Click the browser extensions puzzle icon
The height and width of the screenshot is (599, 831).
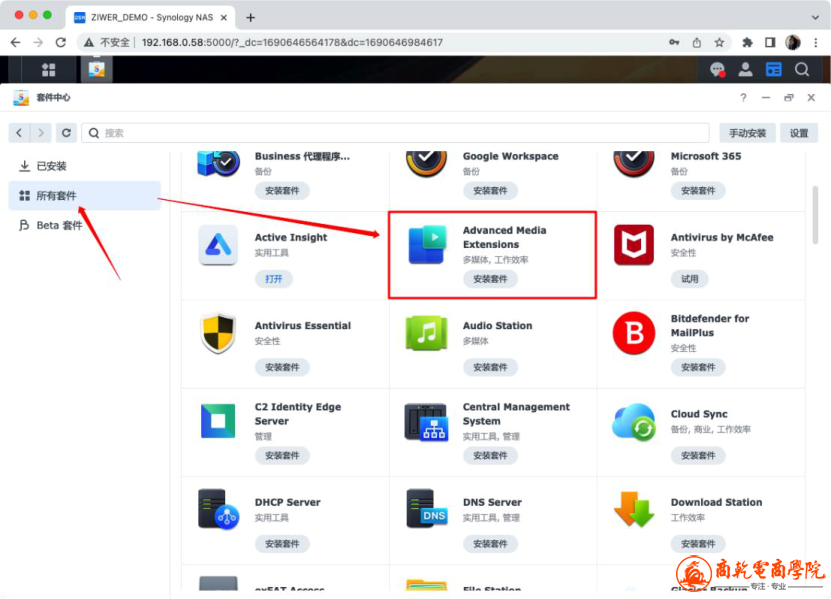[747, 42]
